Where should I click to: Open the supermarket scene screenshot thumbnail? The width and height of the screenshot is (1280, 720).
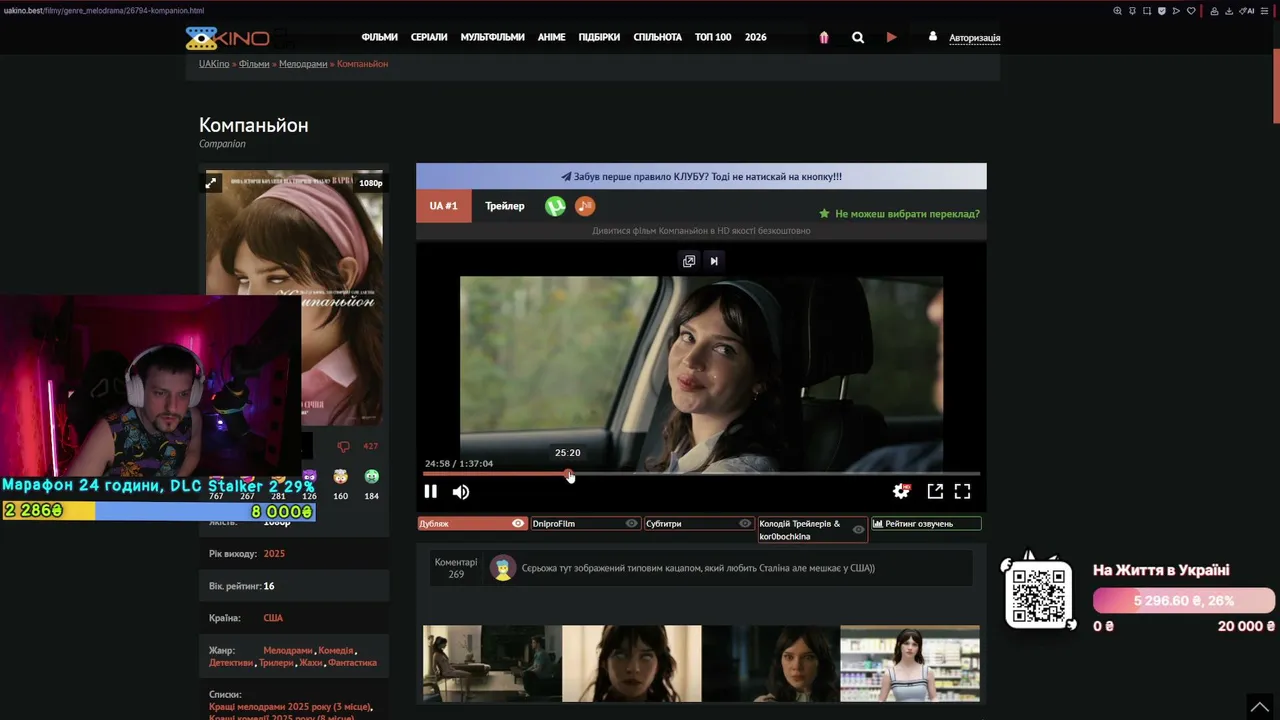click(910, 664)
